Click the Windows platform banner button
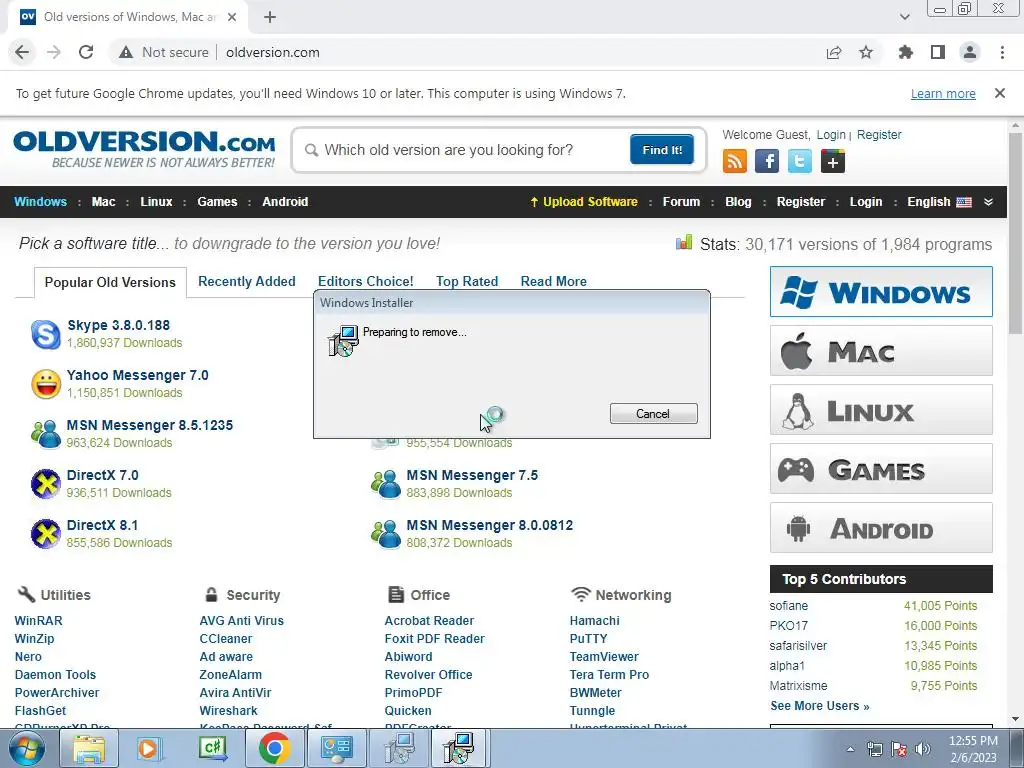Viewport: 1024px width, 768px height. point(881,292)
